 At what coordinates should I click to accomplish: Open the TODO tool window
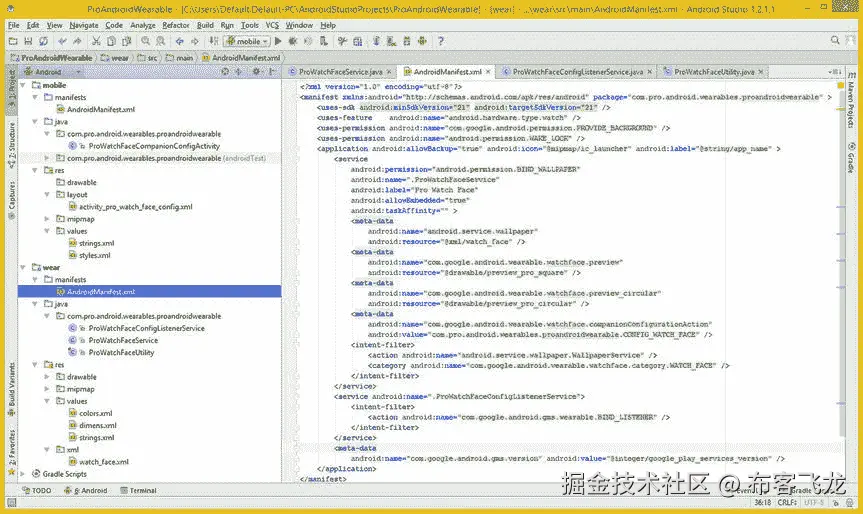37,490
